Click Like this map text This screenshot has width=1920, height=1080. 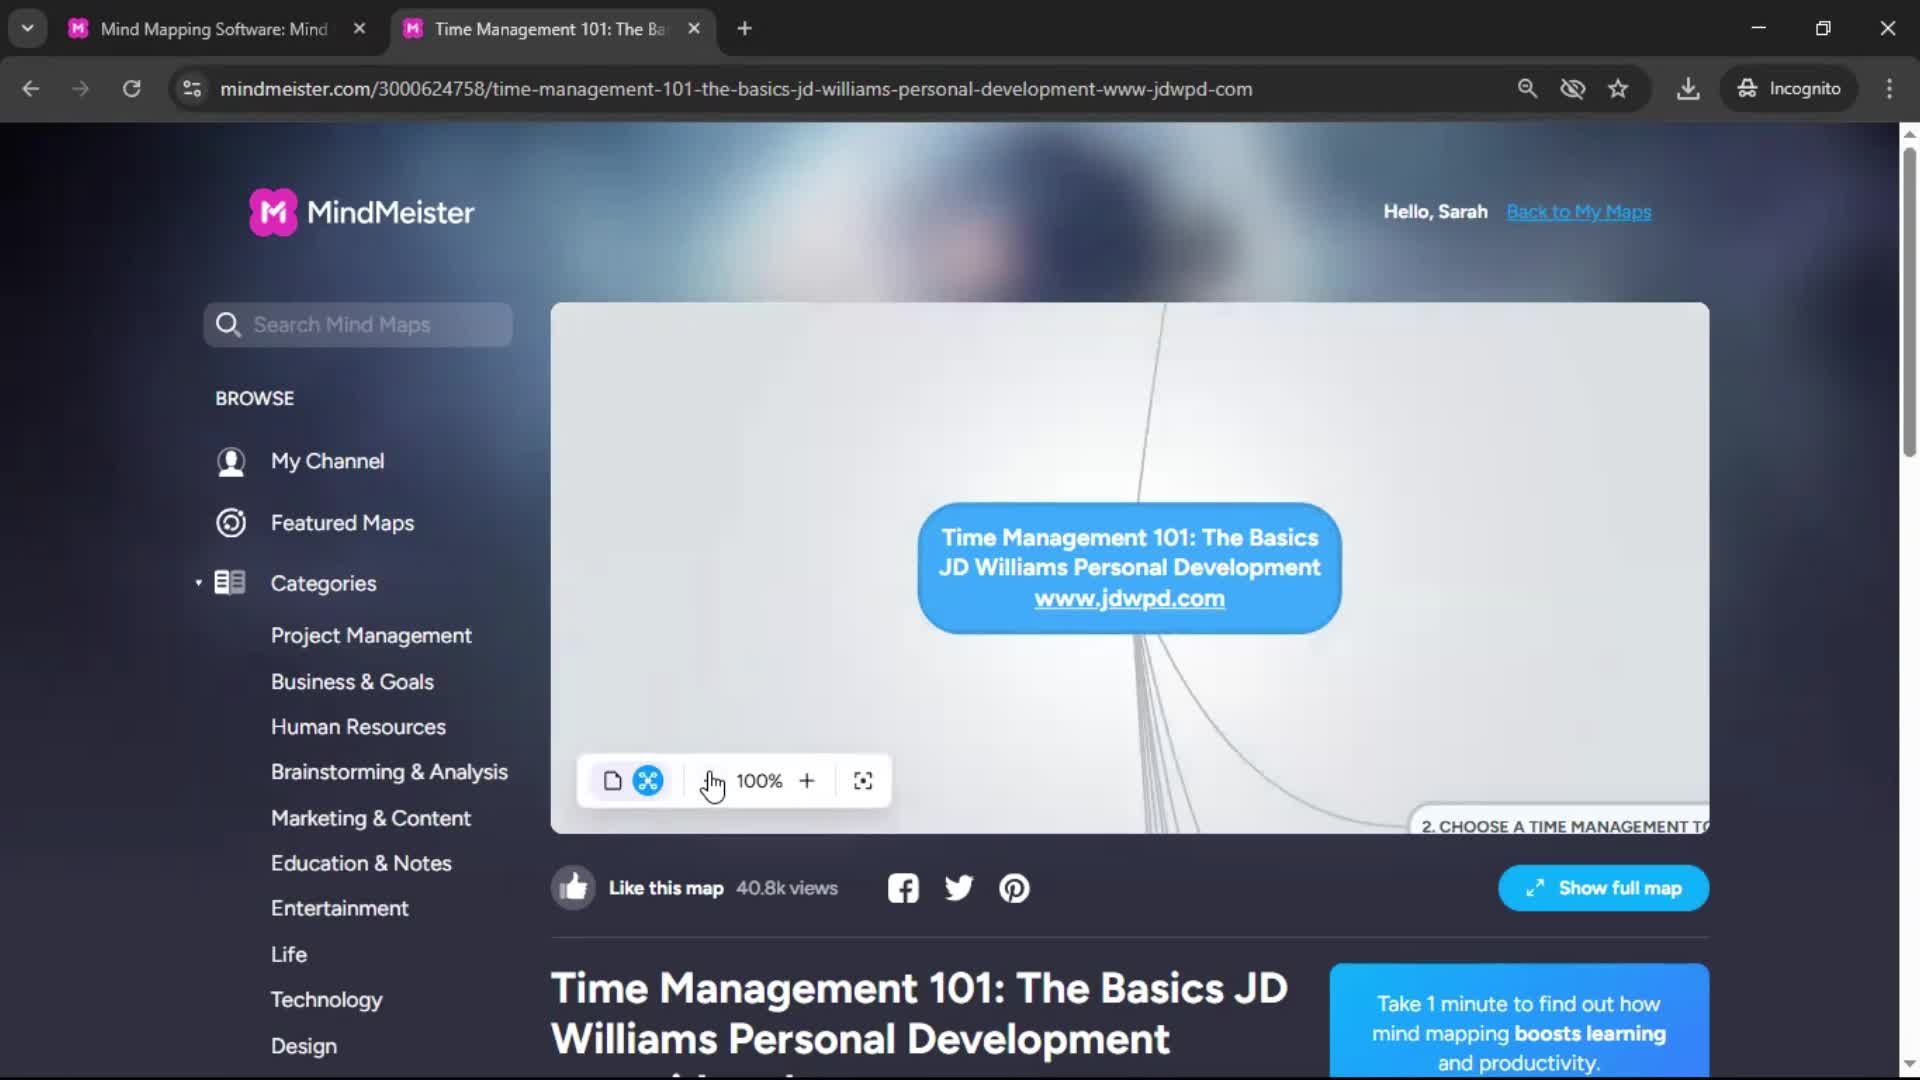pos(665,888)
